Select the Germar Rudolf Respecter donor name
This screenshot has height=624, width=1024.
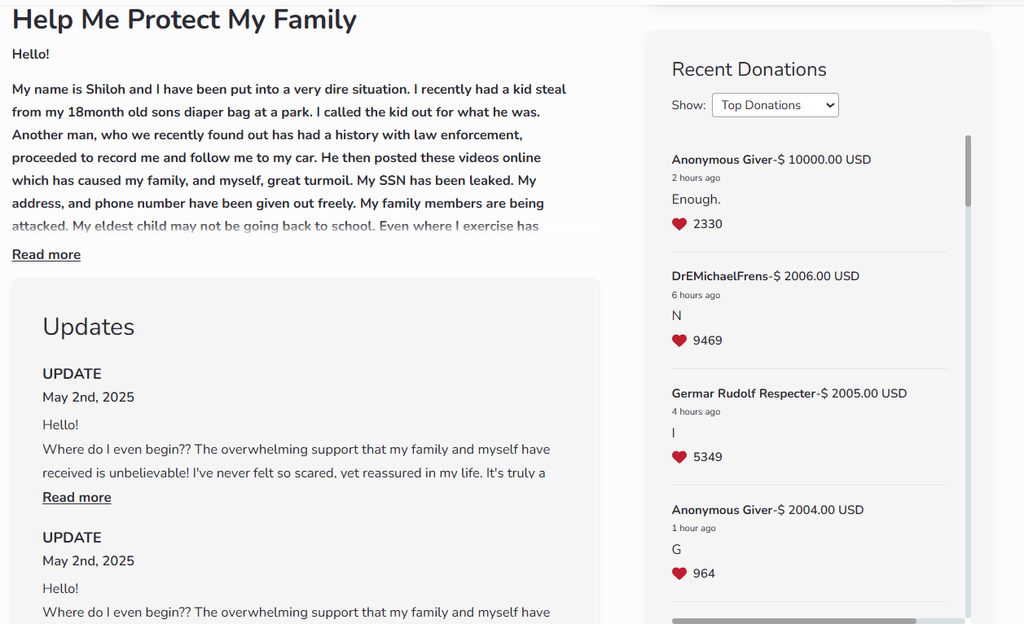[x=743, y=393]
